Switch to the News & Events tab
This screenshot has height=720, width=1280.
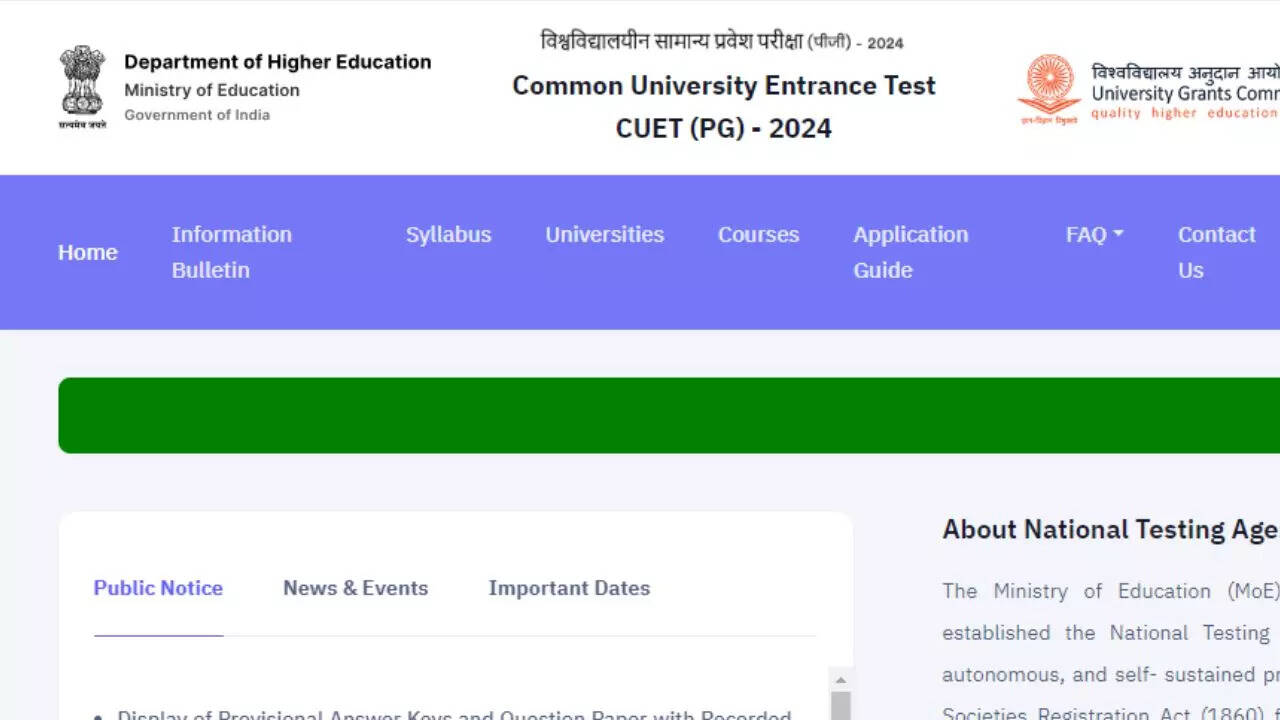(355, 588)
